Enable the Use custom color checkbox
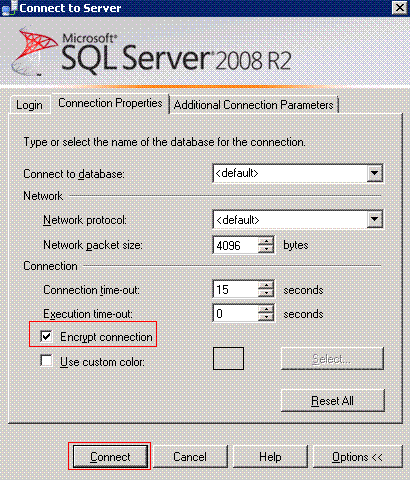This screenshot has width=410, height=480. [46, 360]
